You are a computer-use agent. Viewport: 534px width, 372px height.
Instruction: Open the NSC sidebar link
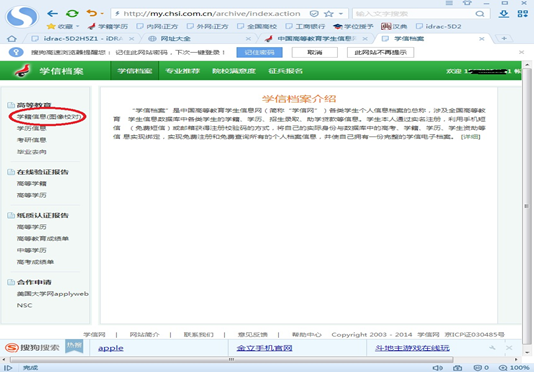pos(25,305)
